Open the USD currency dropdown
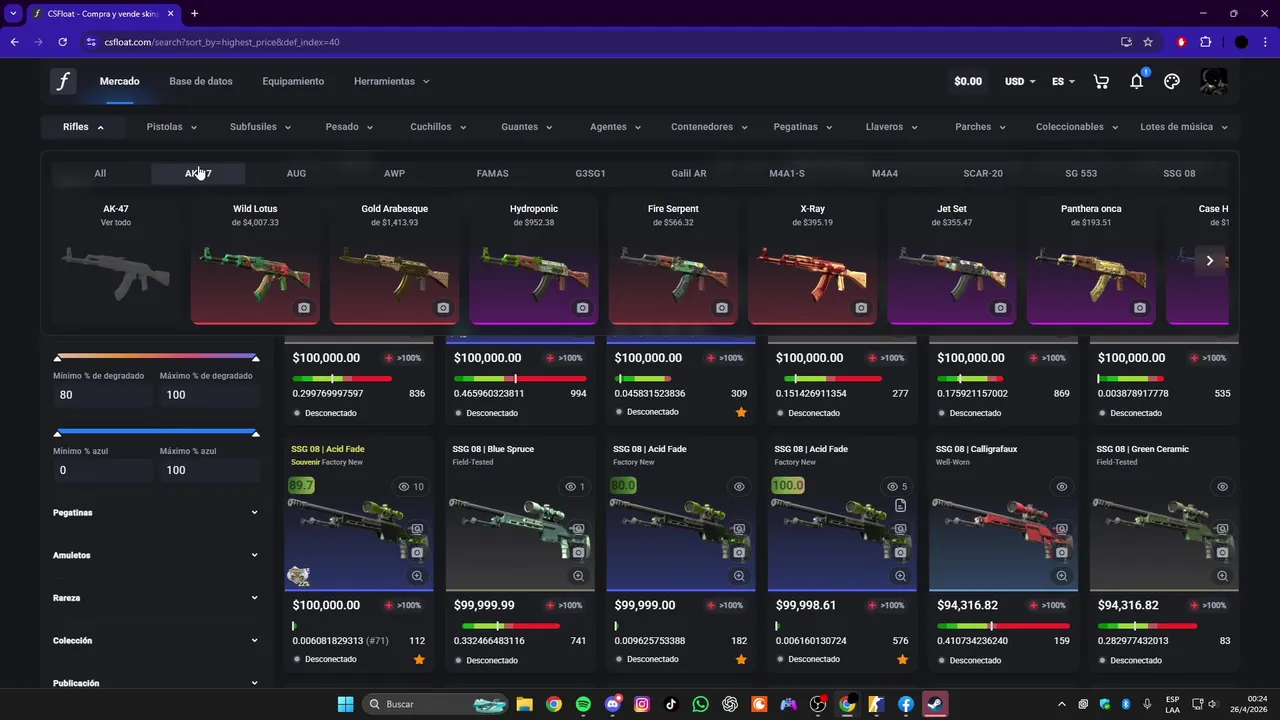The width and height of the screenshot is (1280, 720). [1020, 82]
